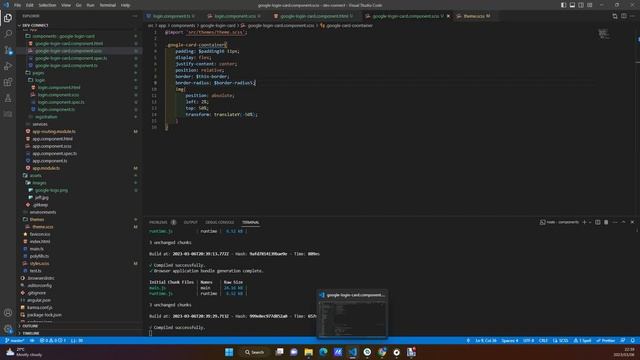Click master branch in status bar
This screenshot has height=360, width=640.
pos(15,340)
